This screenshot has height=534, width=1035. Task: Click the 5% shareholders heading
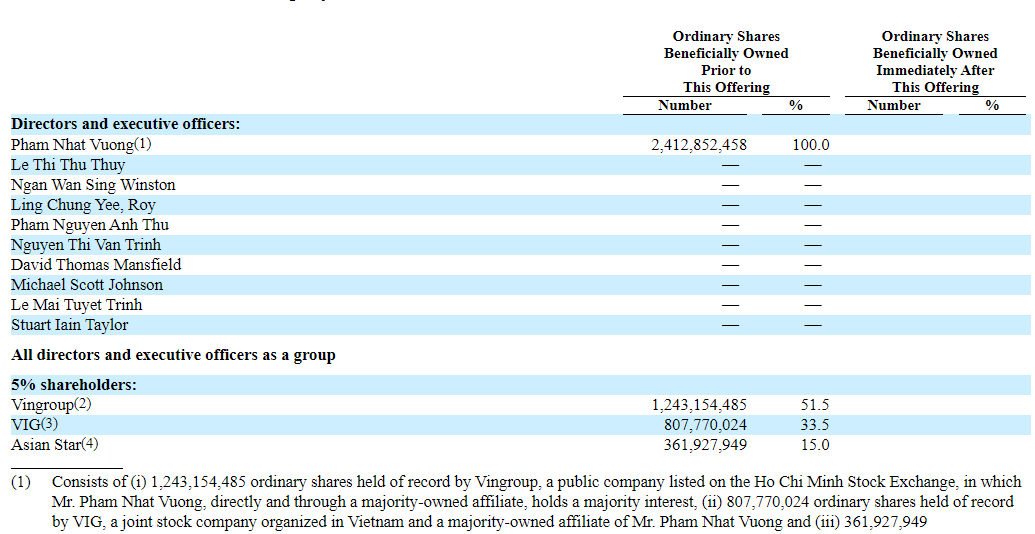click(74, 385)
